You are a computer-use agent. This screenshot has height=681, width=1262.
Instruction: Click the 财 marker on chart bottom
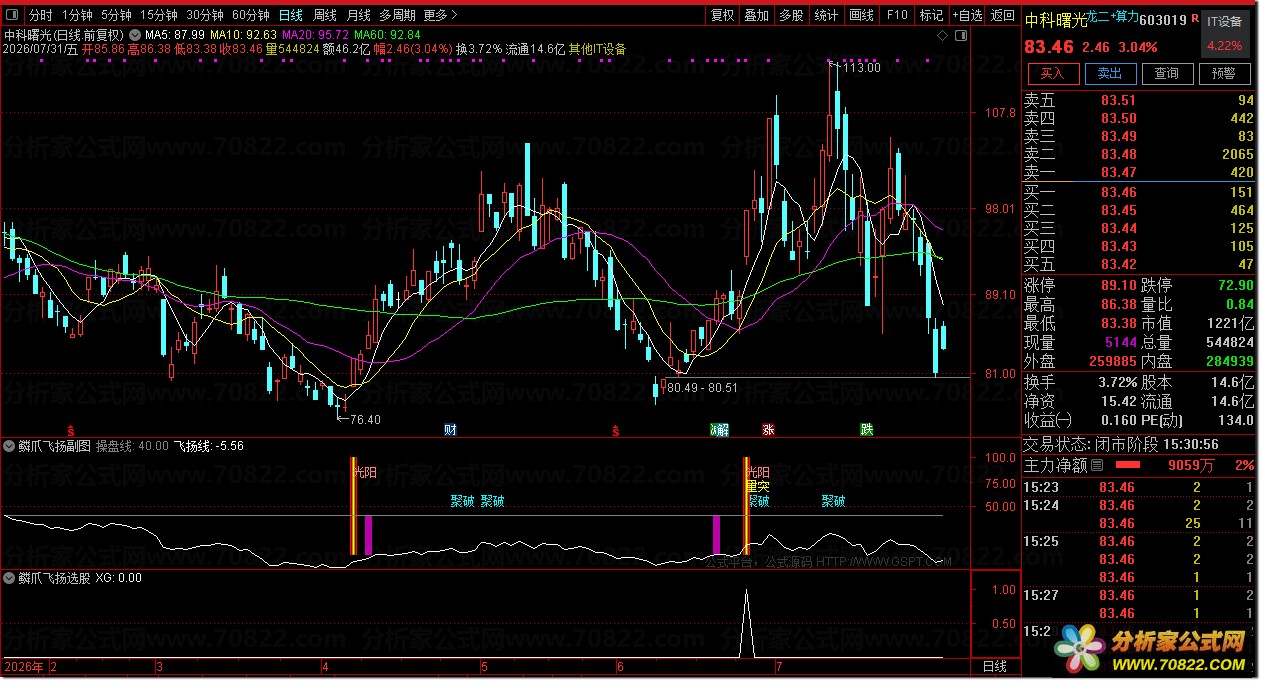point(451,429)
